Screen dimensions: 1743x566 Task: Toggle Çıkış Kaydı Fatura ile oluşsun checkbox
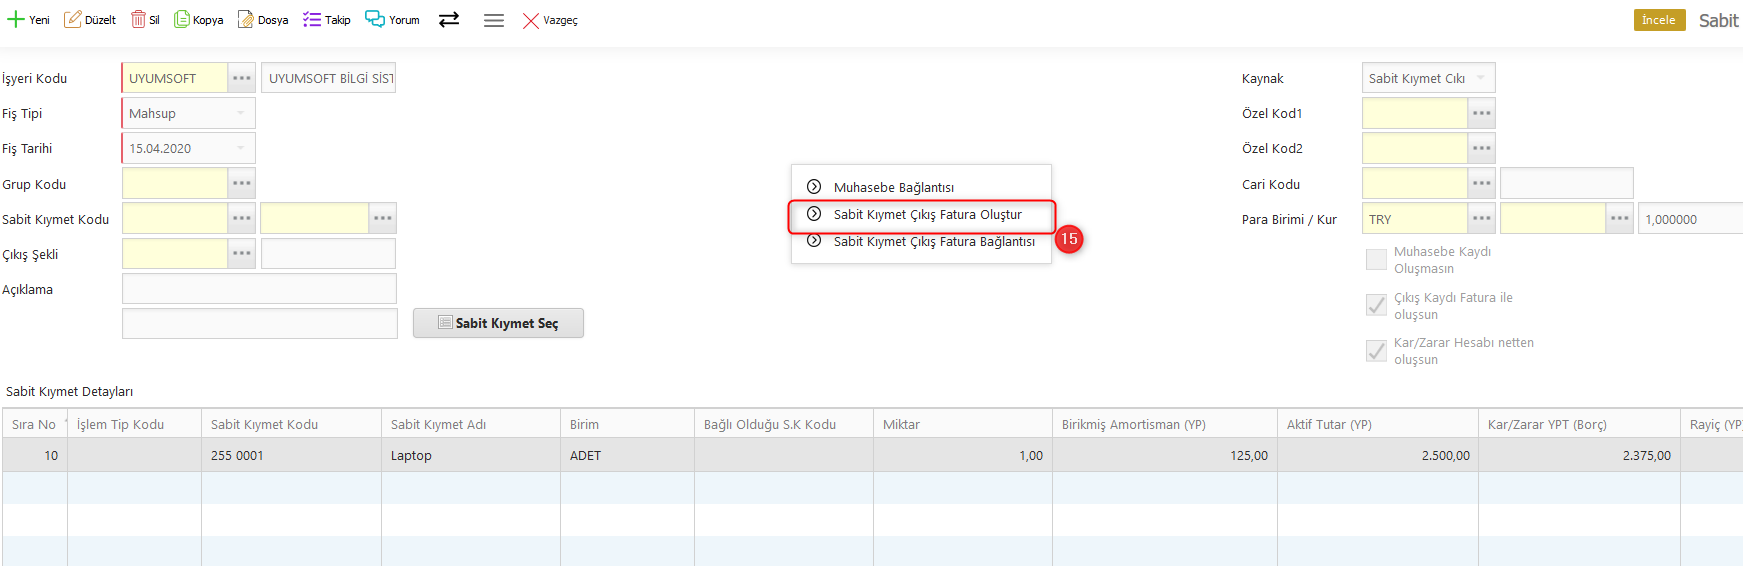tap(1376, 306)
